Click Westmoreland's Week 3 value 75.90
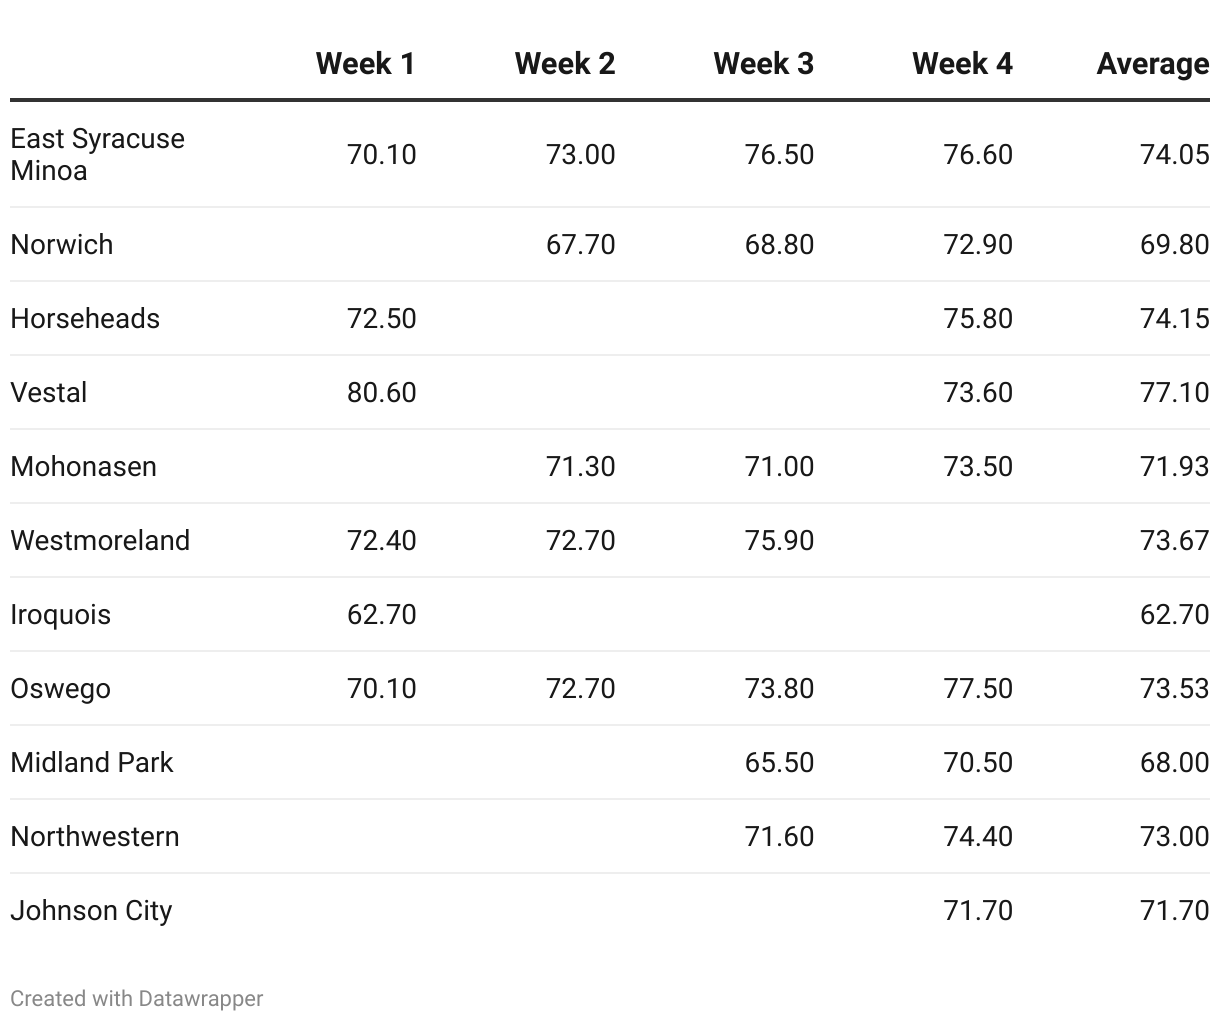The height and width of the screenshot is (1022, 1220). click(779, 540)
